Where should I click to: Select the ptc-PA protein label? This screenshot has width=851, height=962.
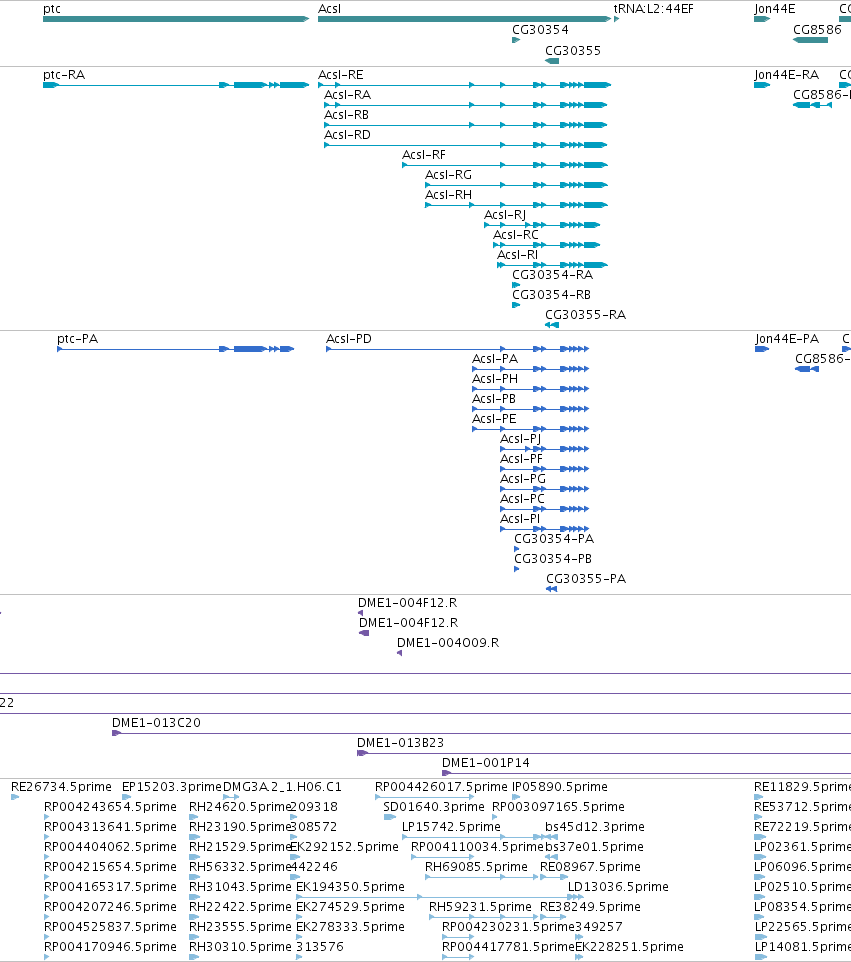pos(77,339)
